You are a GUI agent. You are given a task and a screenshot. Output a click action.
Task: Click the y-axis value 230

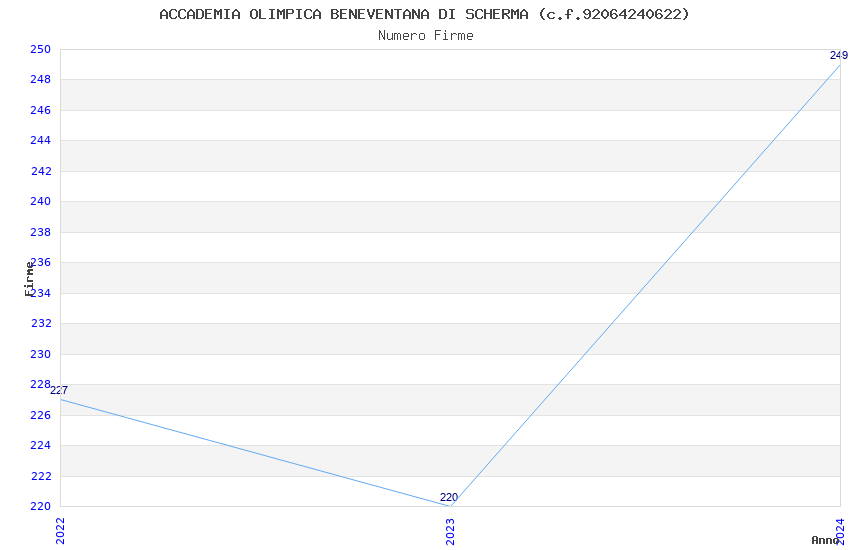tap(41, 354)
